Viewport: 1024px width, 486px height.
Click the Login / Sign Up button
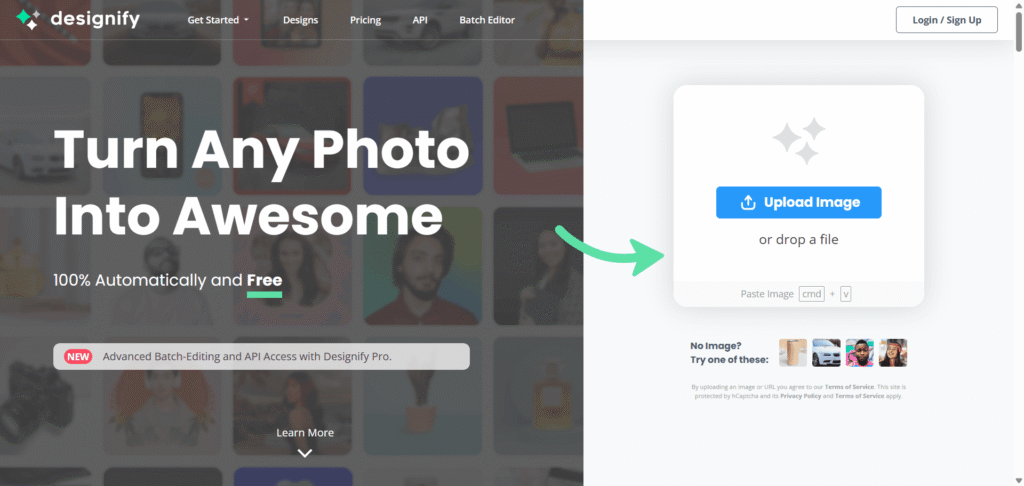pyautogui.click(x=947, y=20)
